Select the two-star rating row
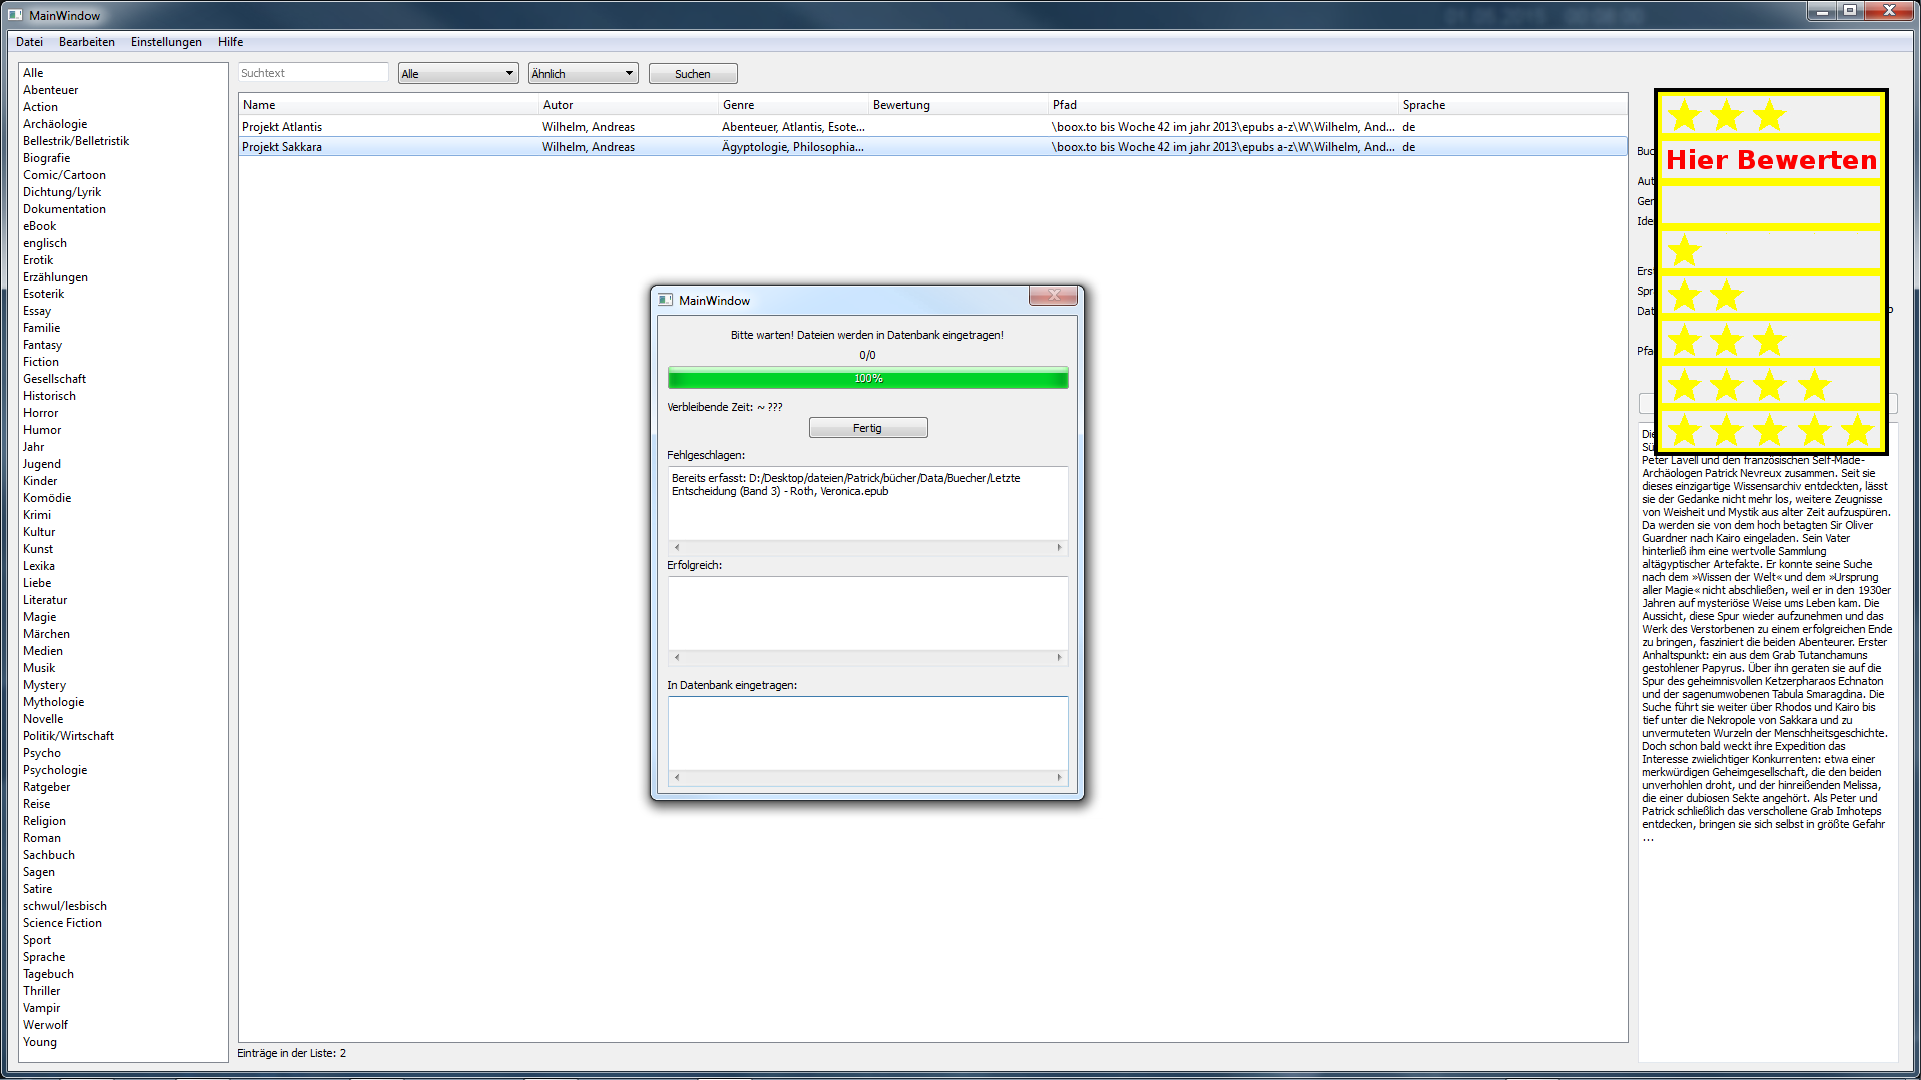 click(1770, 295)
